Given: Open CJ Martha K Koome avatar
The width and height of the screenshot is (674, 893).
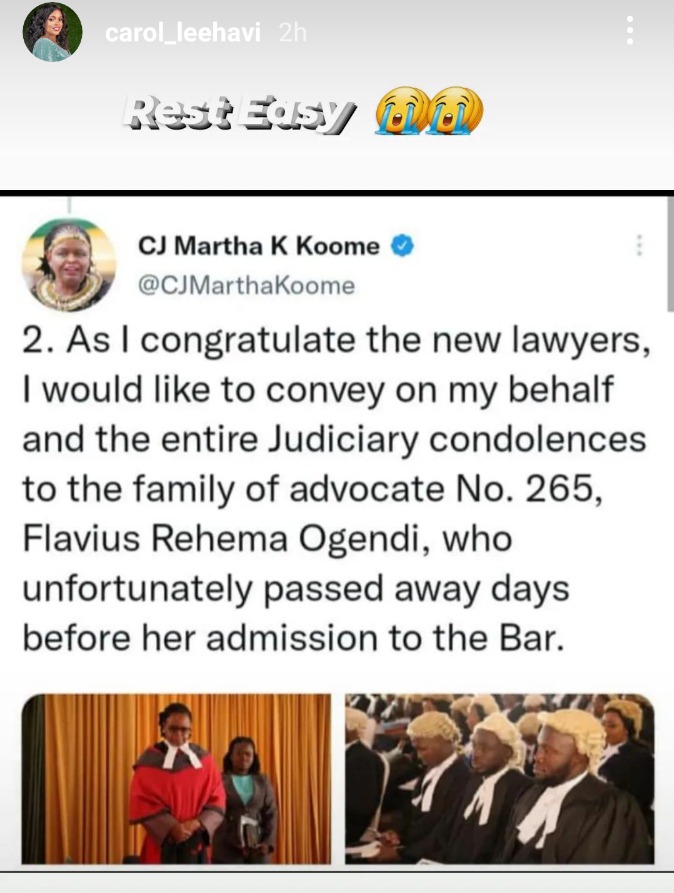Looking at the screenshot, I should [x=69, y=265].
